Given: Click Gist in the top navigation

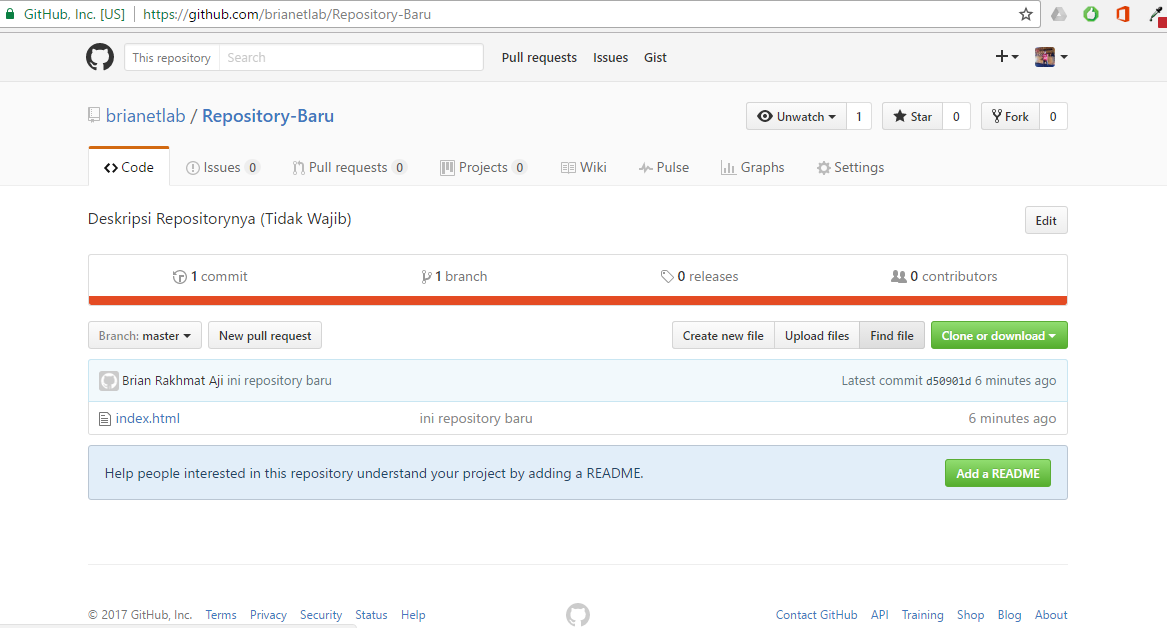Looking at the screenshot, I should pos(655,57).
